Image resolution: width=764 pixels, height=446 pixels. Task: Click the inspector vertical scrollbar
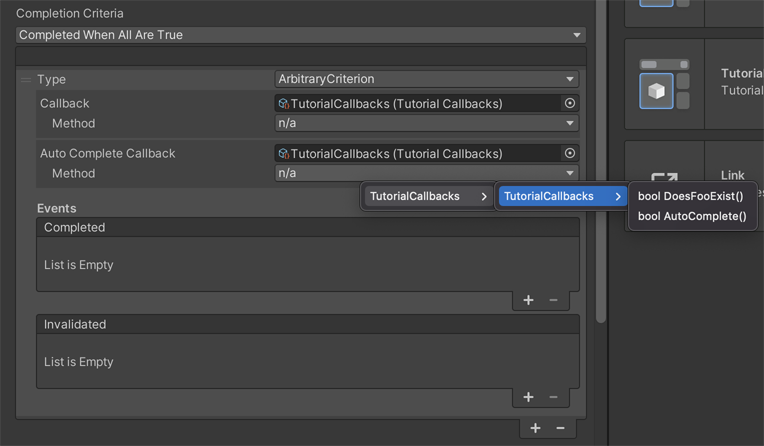600,160
